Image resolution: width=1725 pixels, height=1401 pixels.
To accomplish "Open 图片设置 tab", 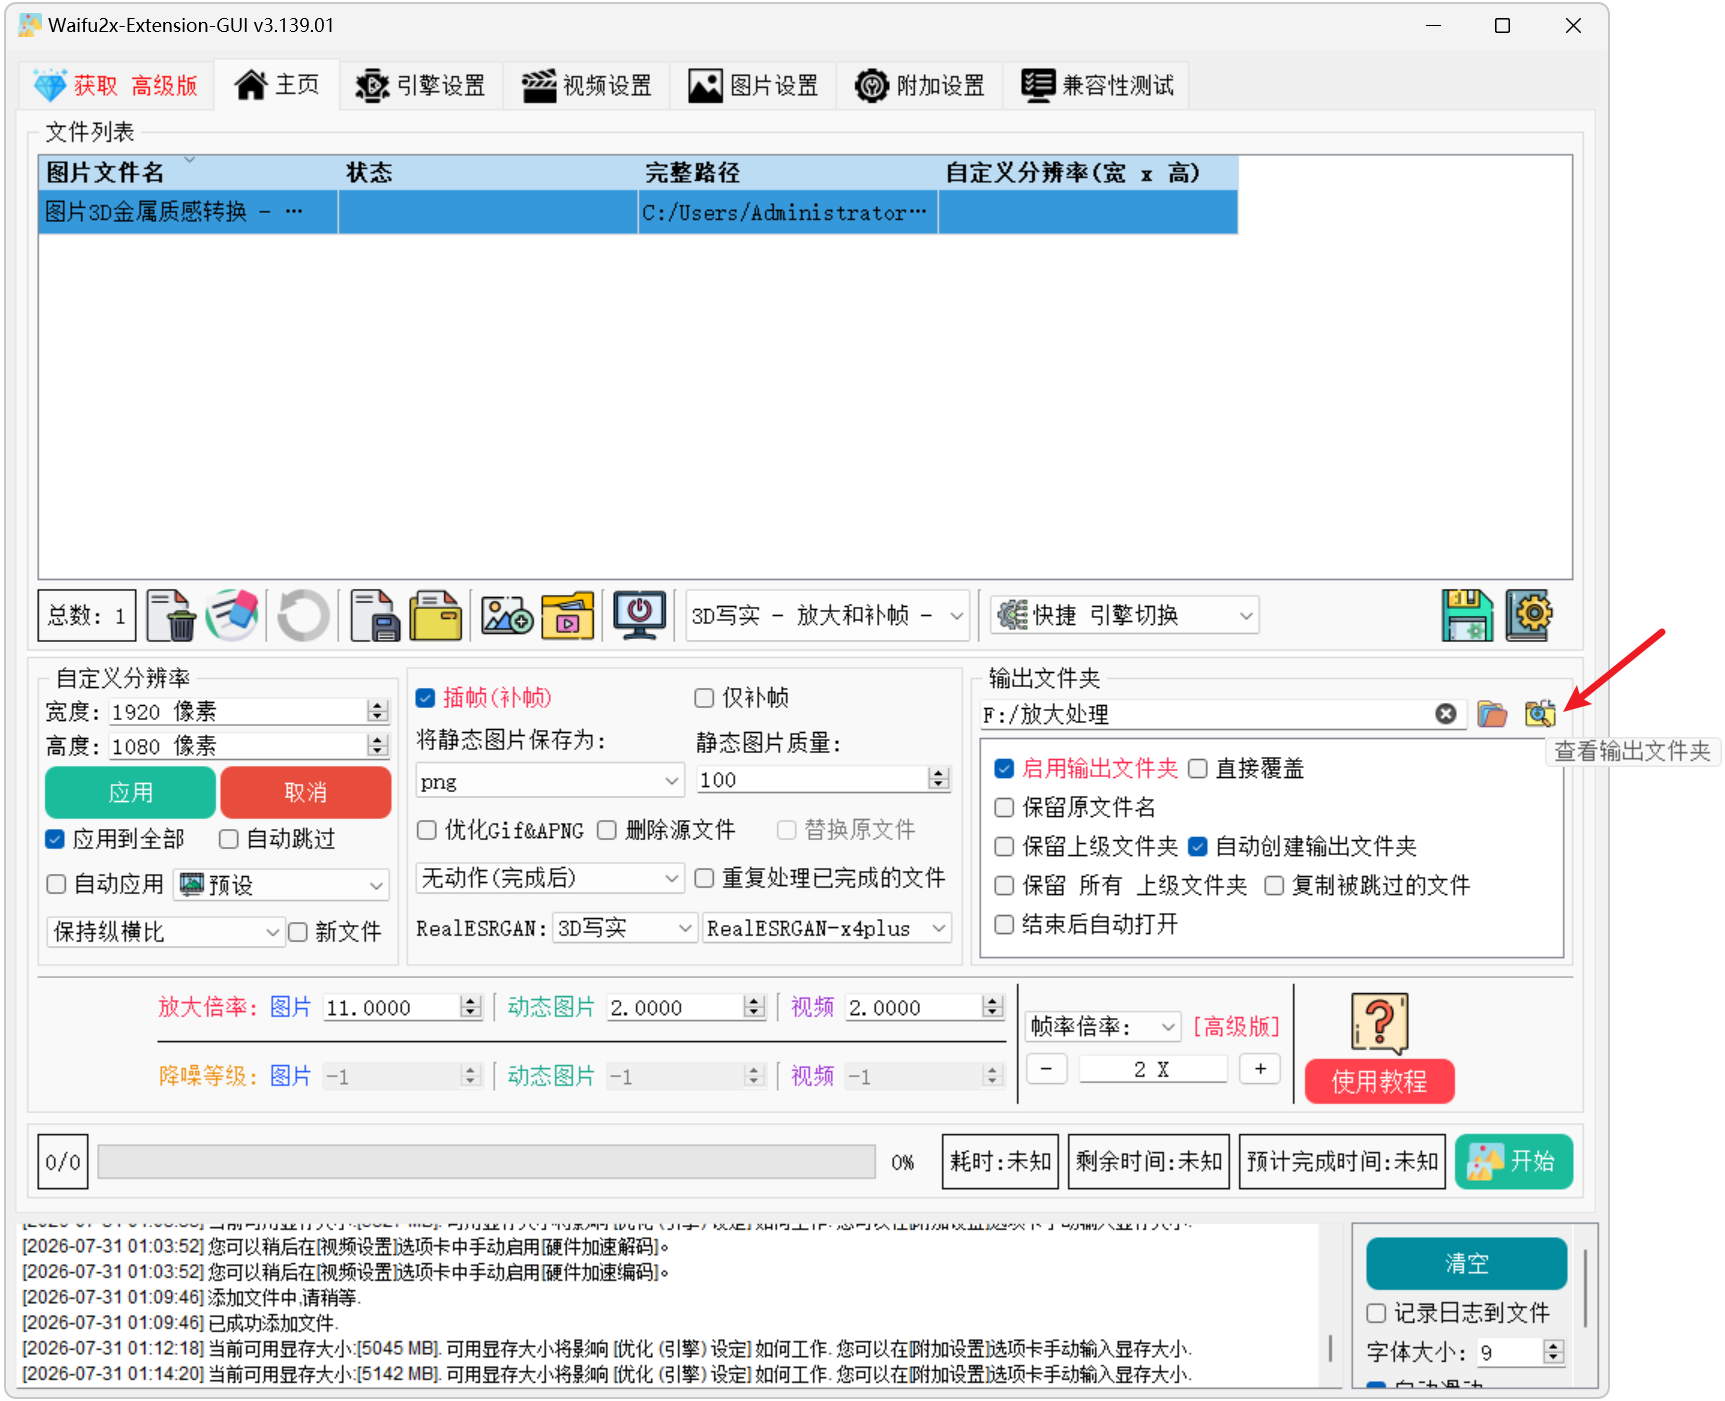I will (754, 85).
